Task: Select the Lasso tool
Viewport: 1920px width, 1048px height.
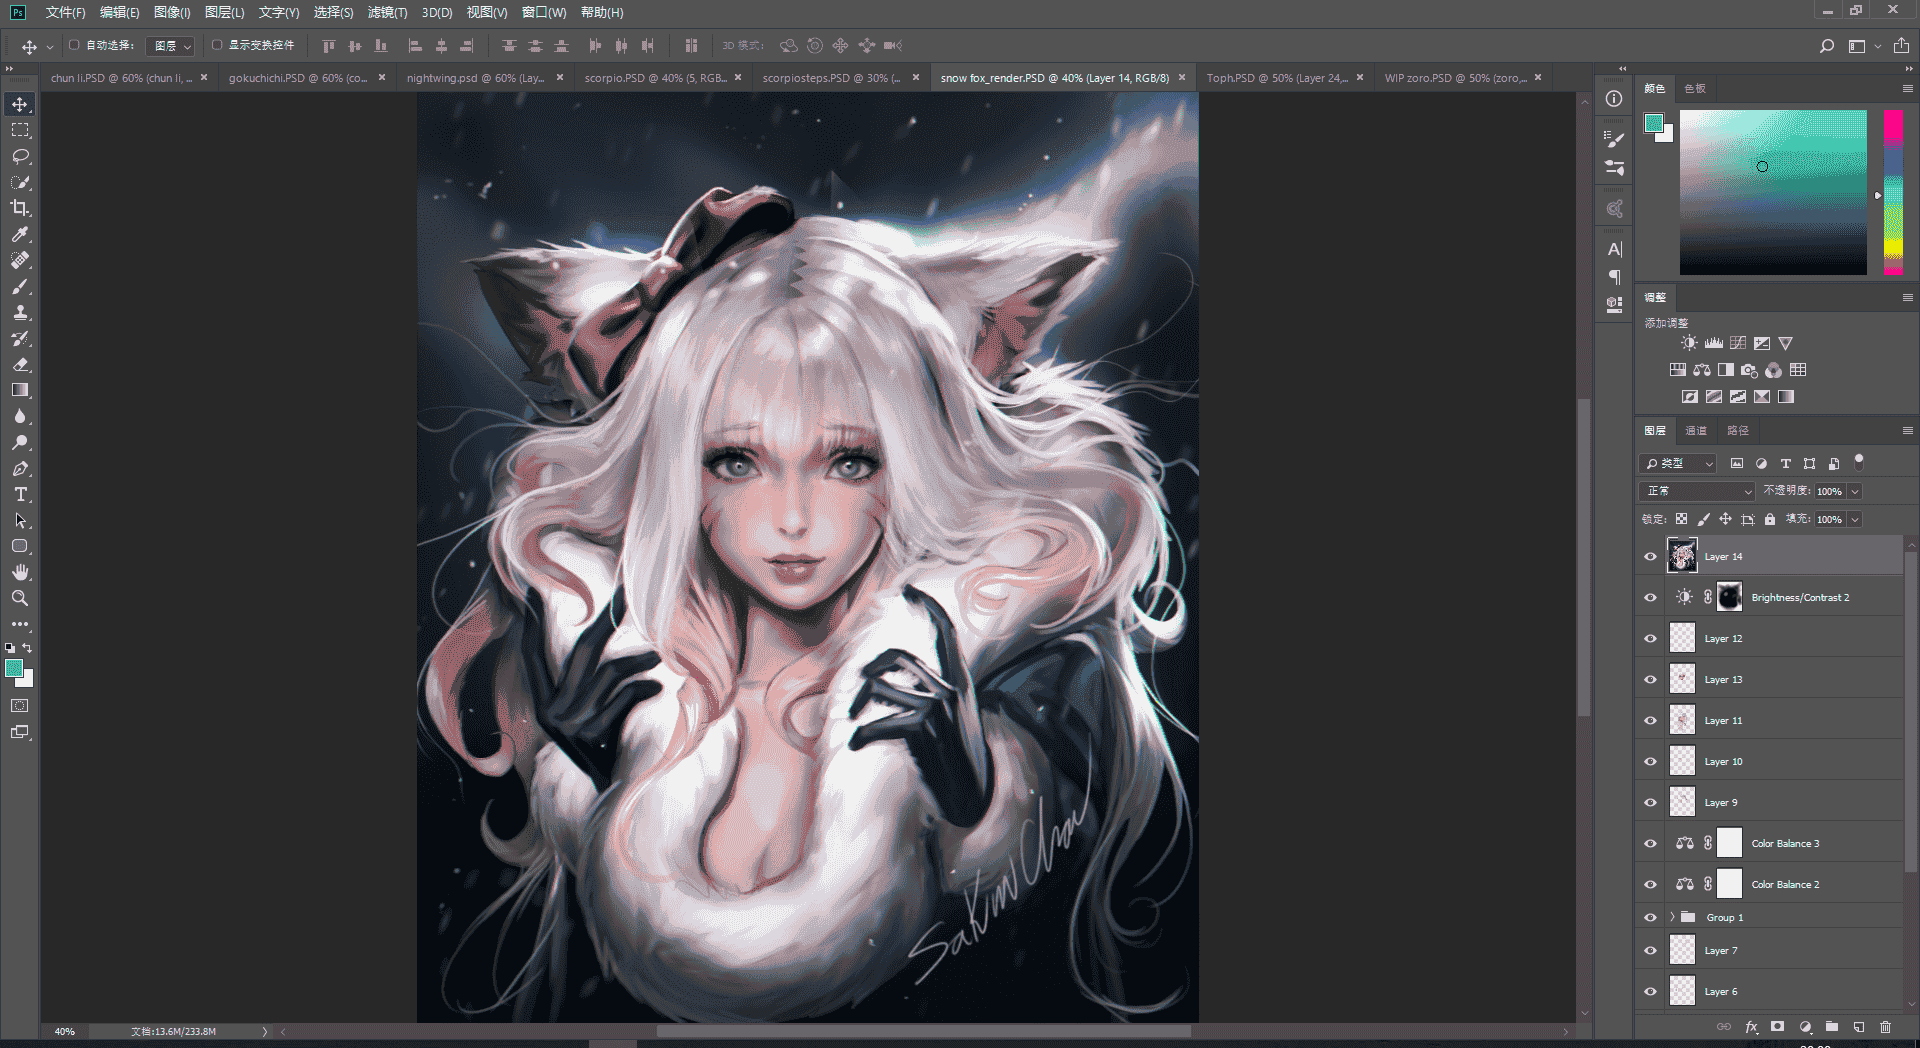Action: coord(20,157)
